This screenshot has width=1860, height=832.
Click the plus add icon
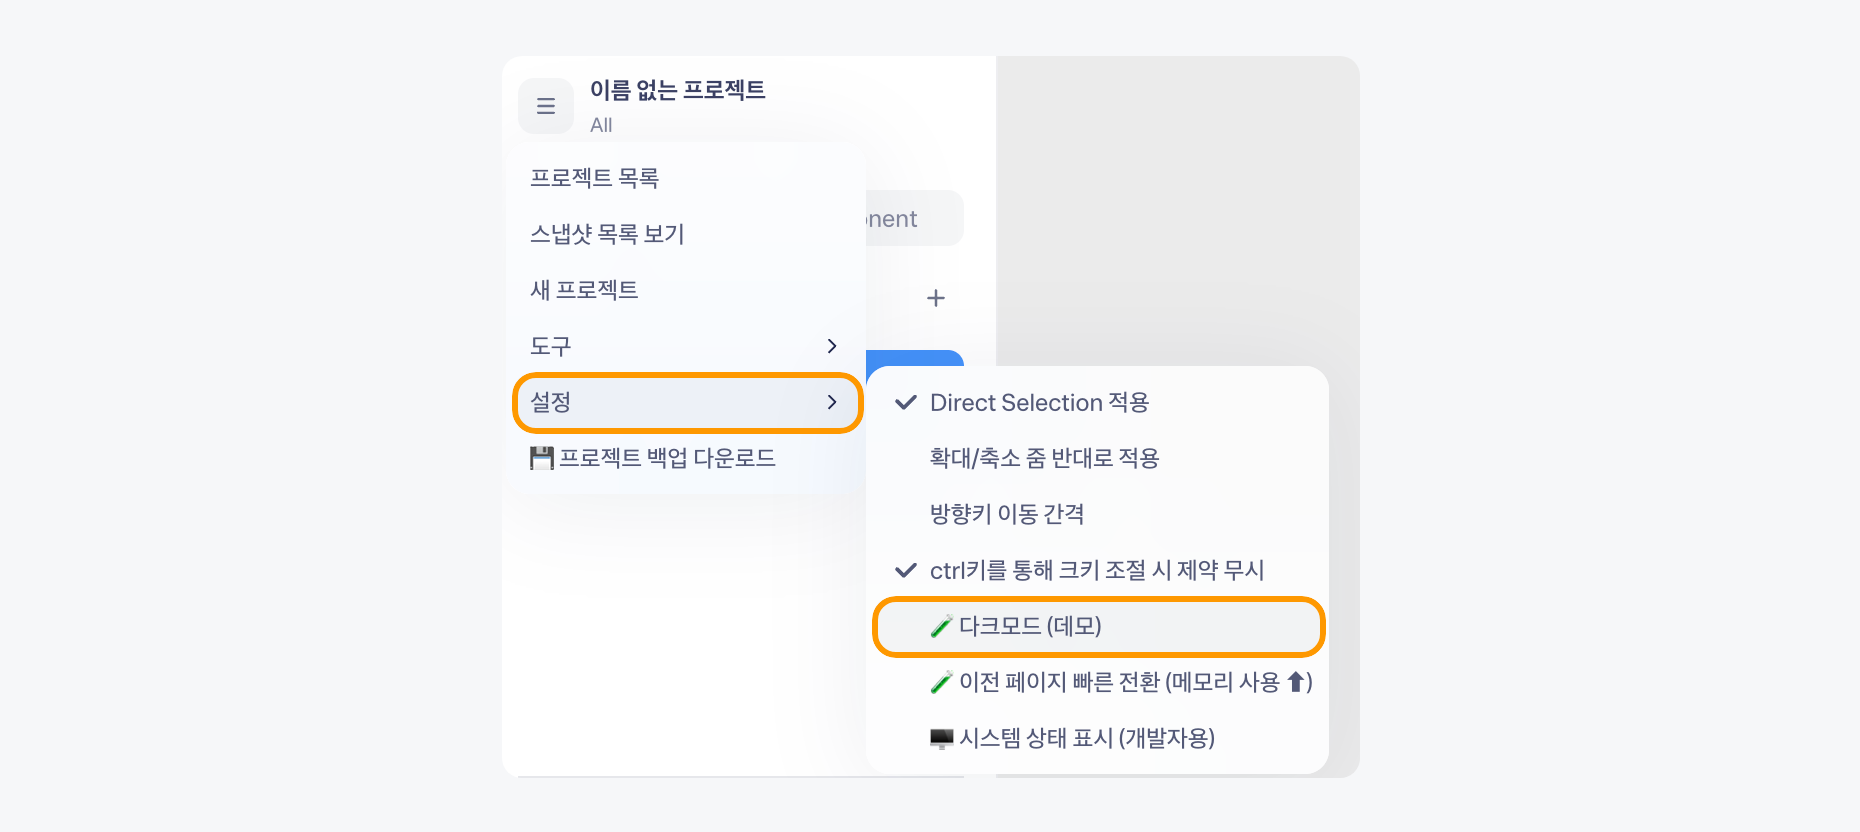(936, 298)
